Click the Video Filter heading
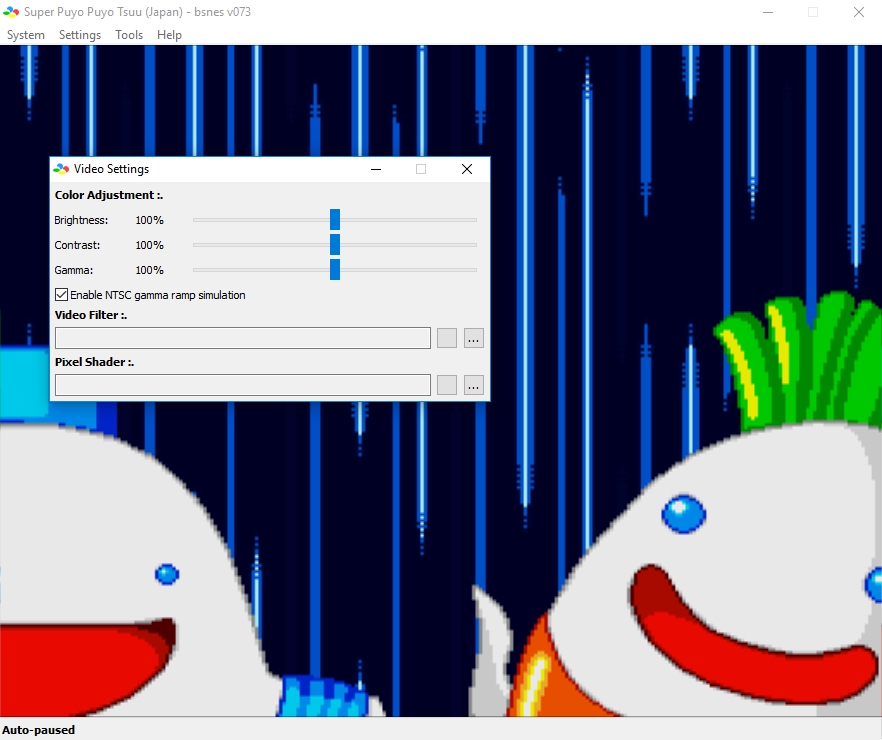The height and width of the screenshot is (740, 882). coord(91,315)
